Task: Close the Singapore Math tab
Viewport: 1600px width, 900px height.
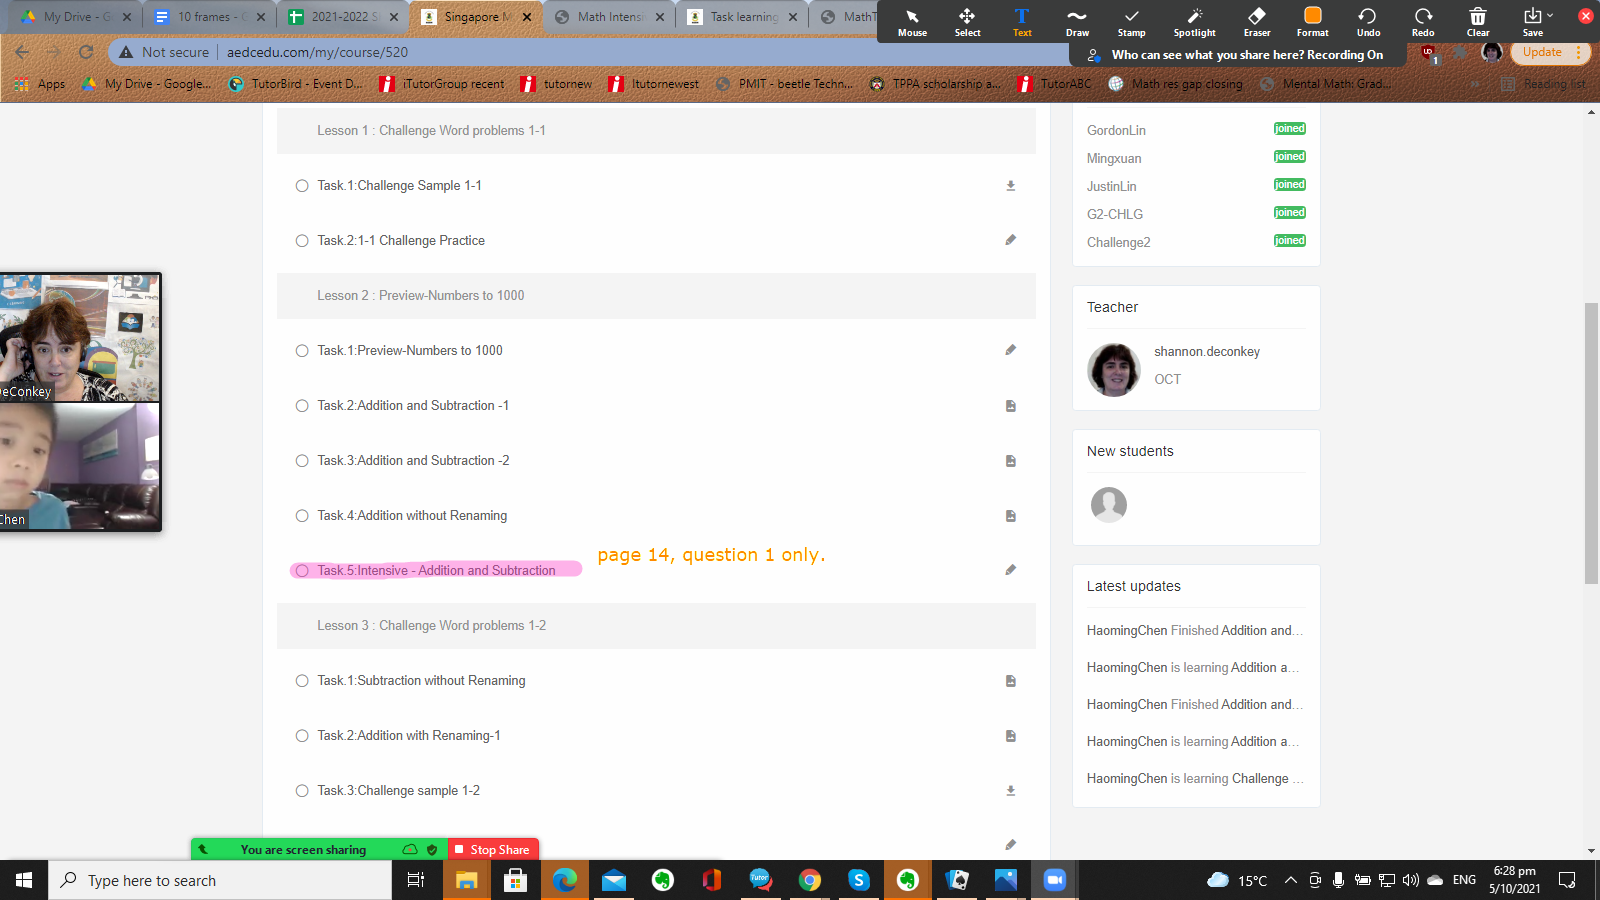Action: pyautogui.click(x=527, y=17)
